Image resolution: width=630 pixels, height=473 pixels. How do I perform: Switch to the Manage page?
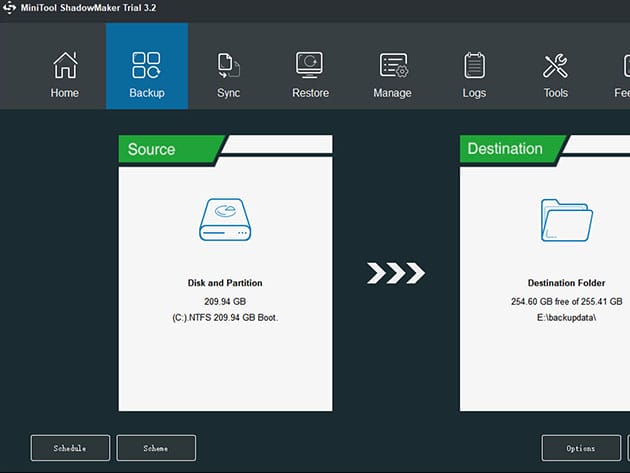tap(392, 75)
